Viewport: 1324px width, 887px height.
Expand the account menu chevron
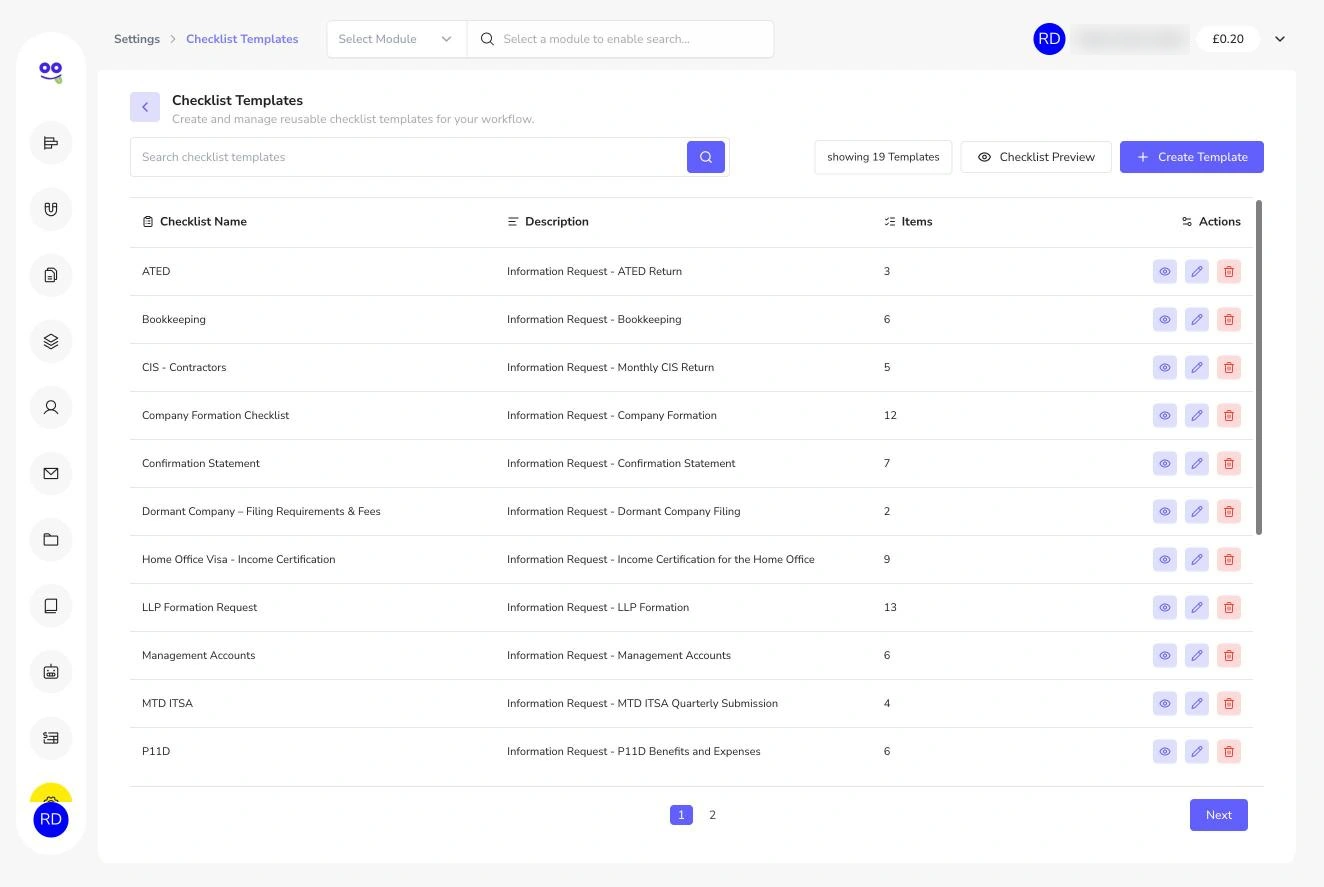pos(1280,39)
